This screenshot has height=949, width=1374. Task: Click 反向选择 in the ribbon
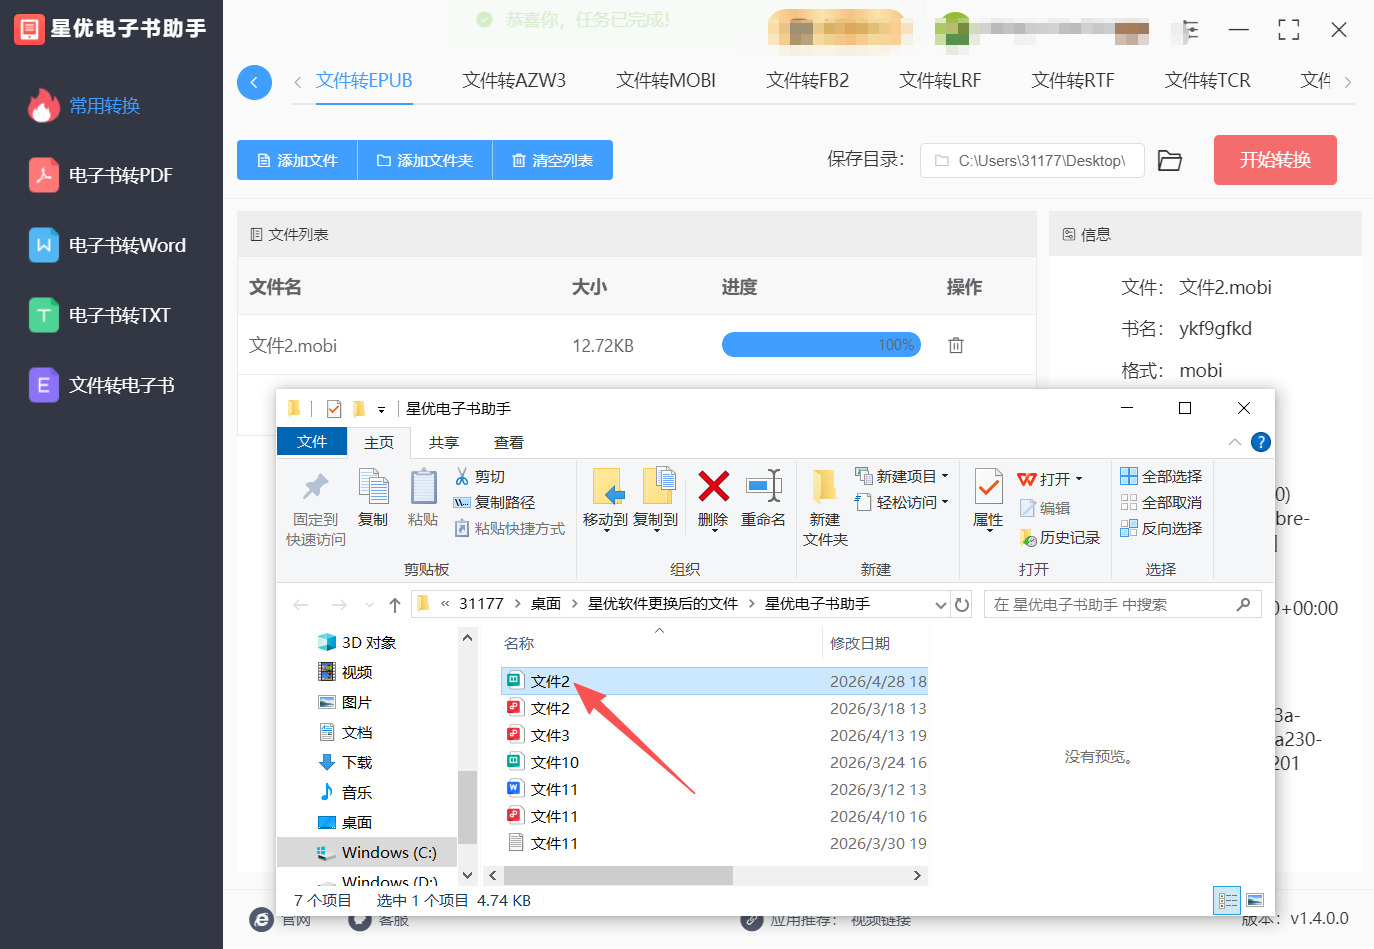[x=1161, y=529]
